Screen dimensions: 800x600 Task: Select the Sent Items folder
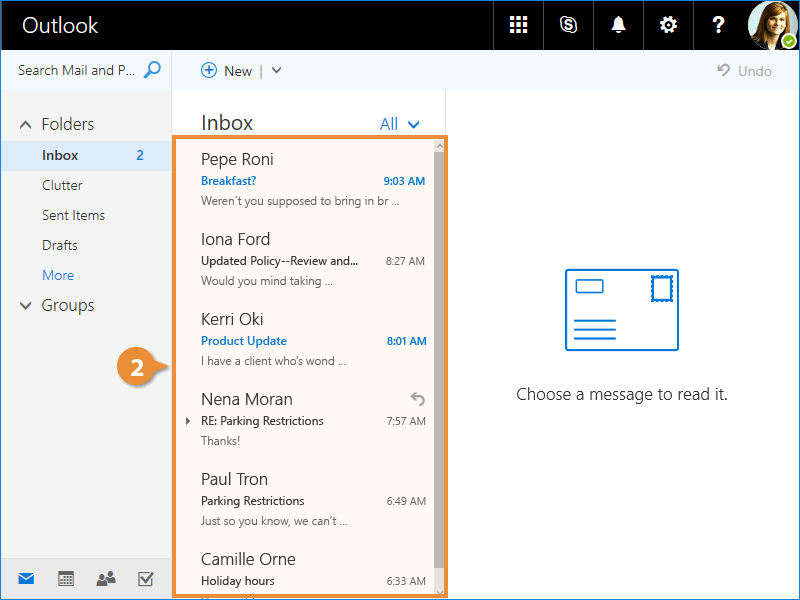tap(73, 215)
